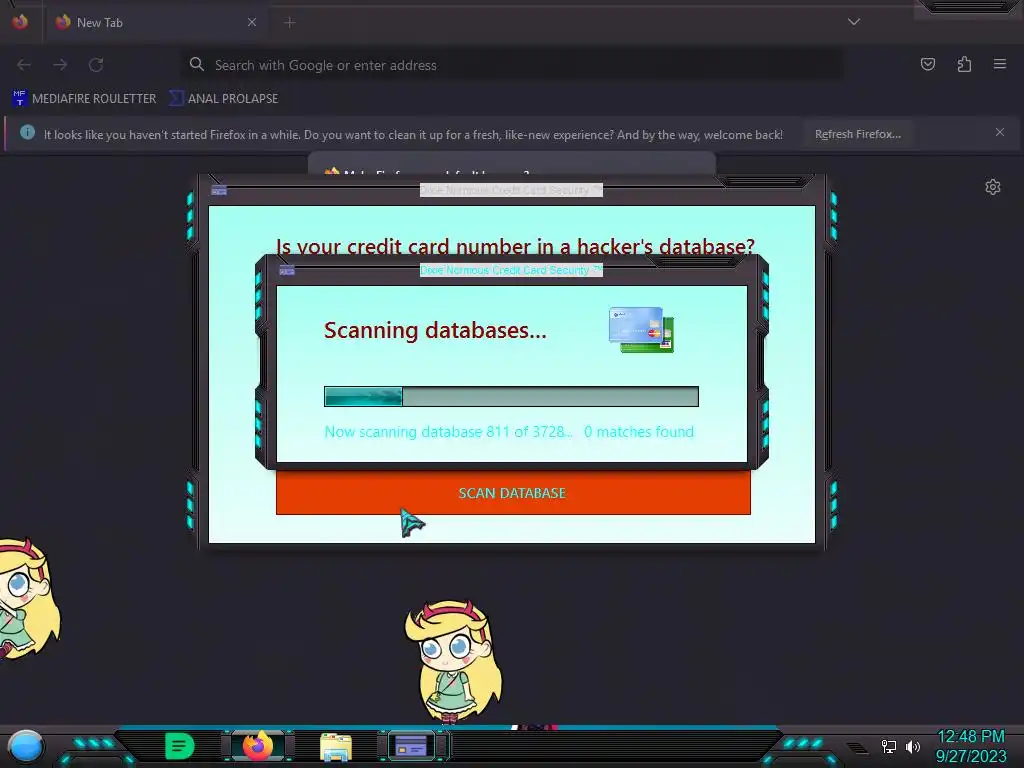Open the Start orb button
The image size is (1024, 768).
[25, 746]
